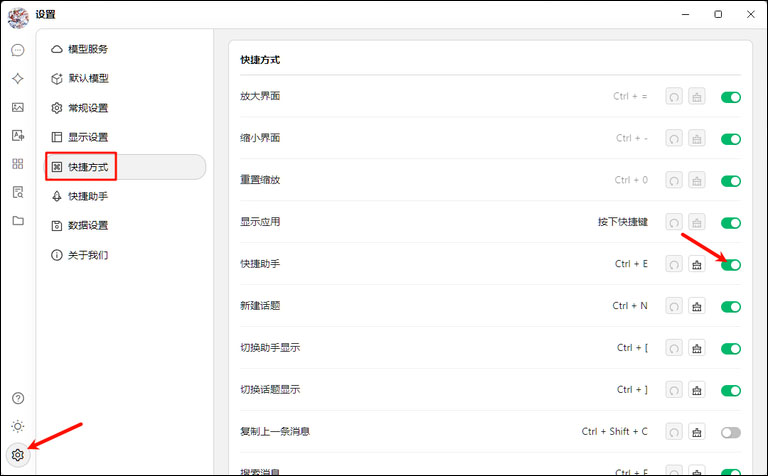Click the clear icon for 切换助手显示 shortcut
Screen dimensions: 768x476
point(697,348)
